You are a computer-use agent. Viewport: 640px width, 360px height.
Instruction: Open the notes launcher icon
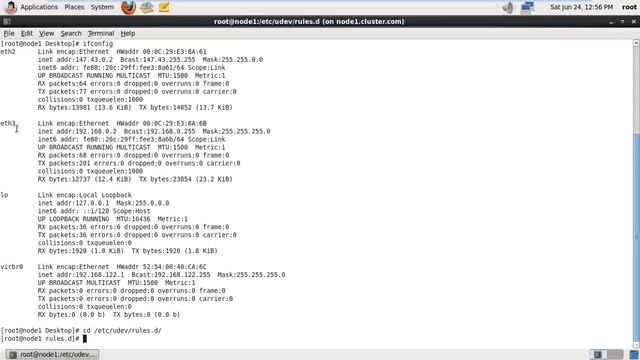coord(164,7)
